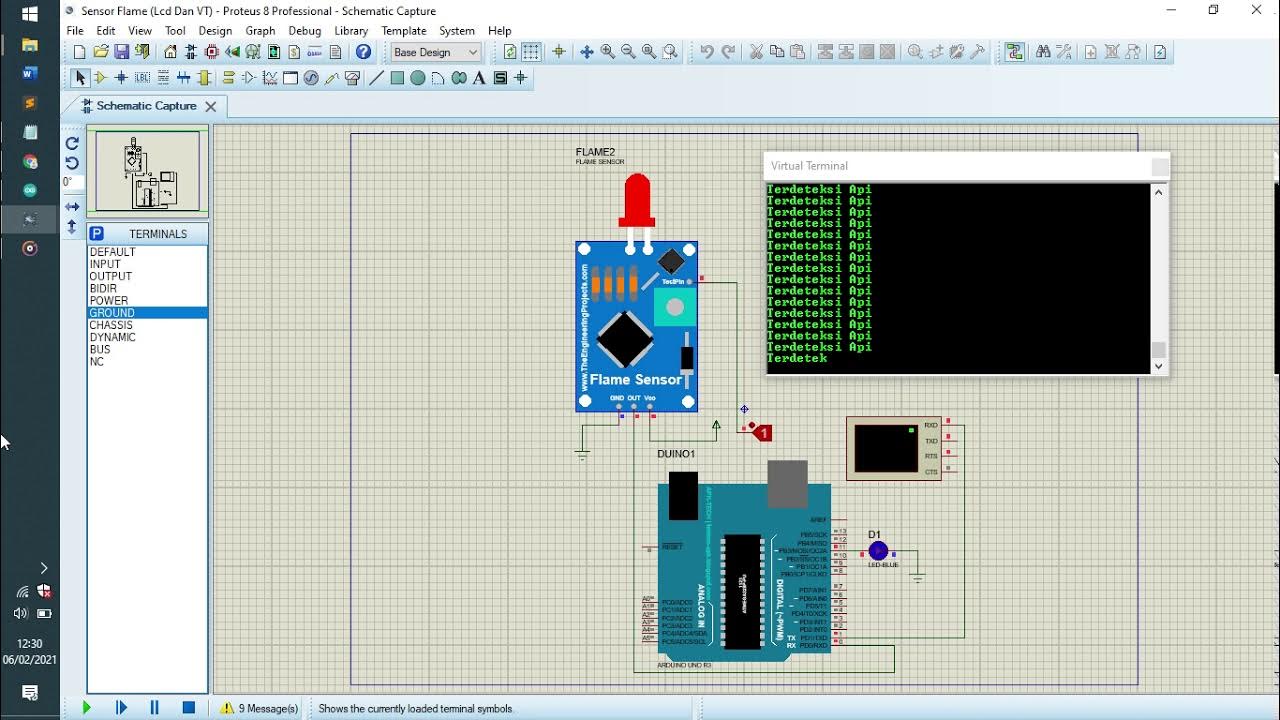The width and height of the screenshot is (1280, 720).
Task: Select the 2D graphics line tool
Action: [x=376, y=78]
